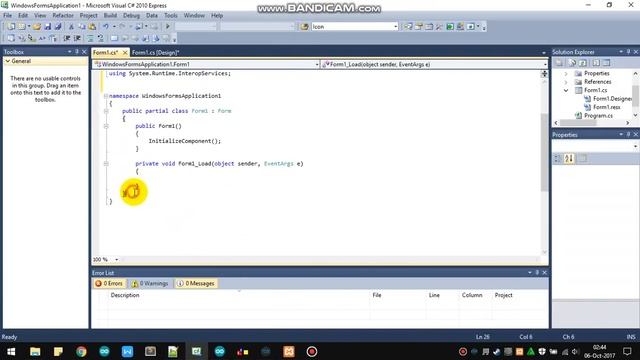This screenshot has width=640, height=360.
Task: Toggle auto-hide pin on Error List
Action: [537, 273]
